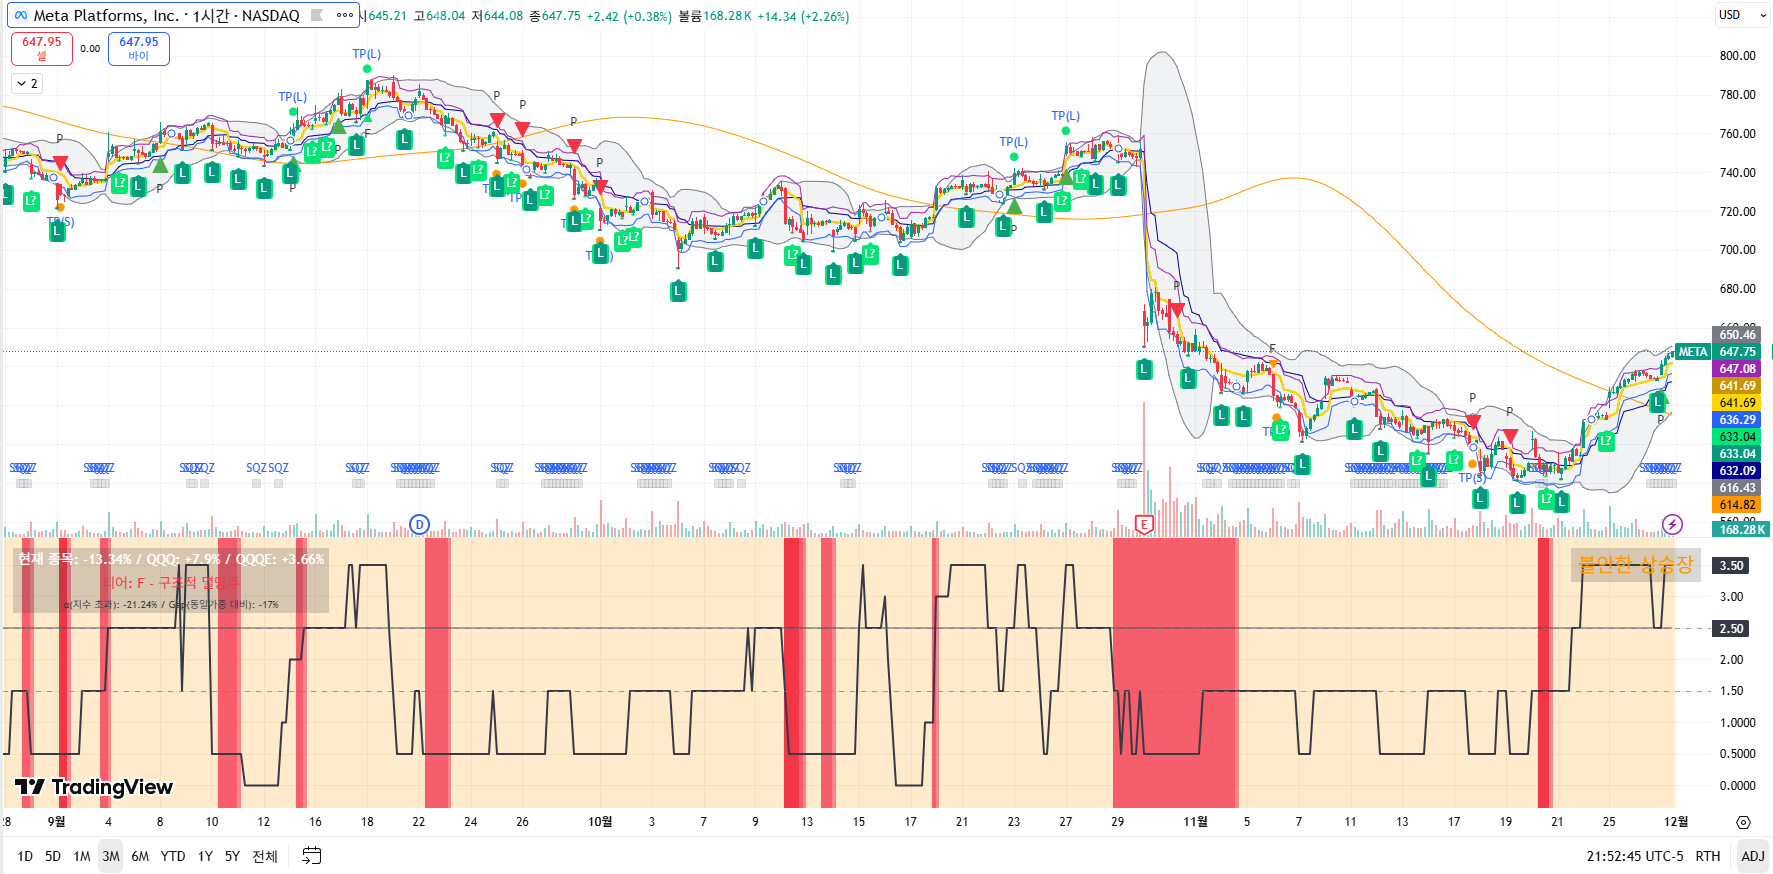1773x874 pixels.
Task: Click the gray 616.43 price label
Action: (1737, 488)
